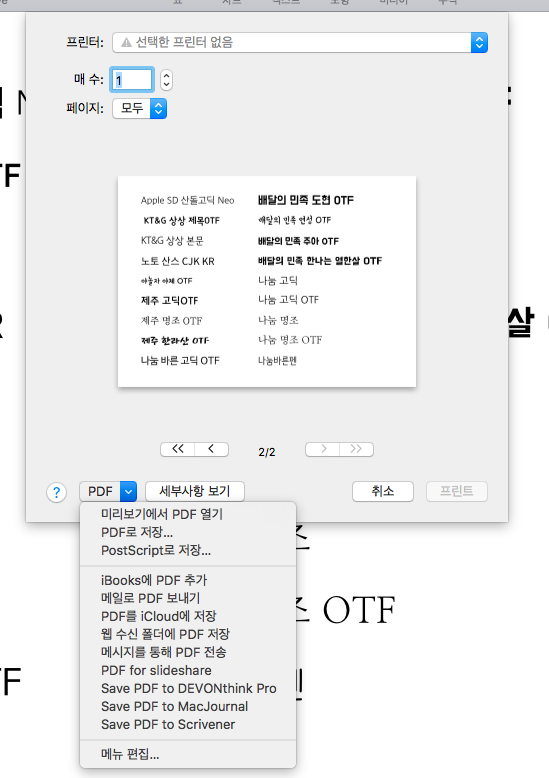The image size is (549, 778).
Task: Select Save PDF to DEVONthink Pro
Action: (188, 688)
